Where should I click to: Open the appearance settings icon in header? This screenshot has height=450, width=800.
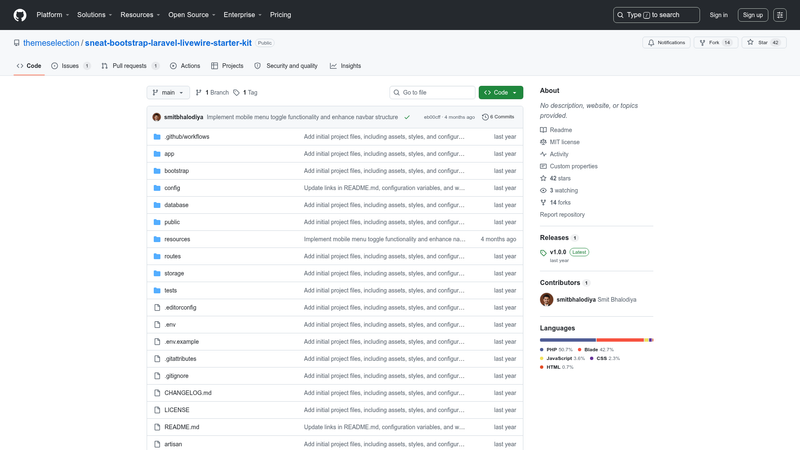[x=780, y=15]
